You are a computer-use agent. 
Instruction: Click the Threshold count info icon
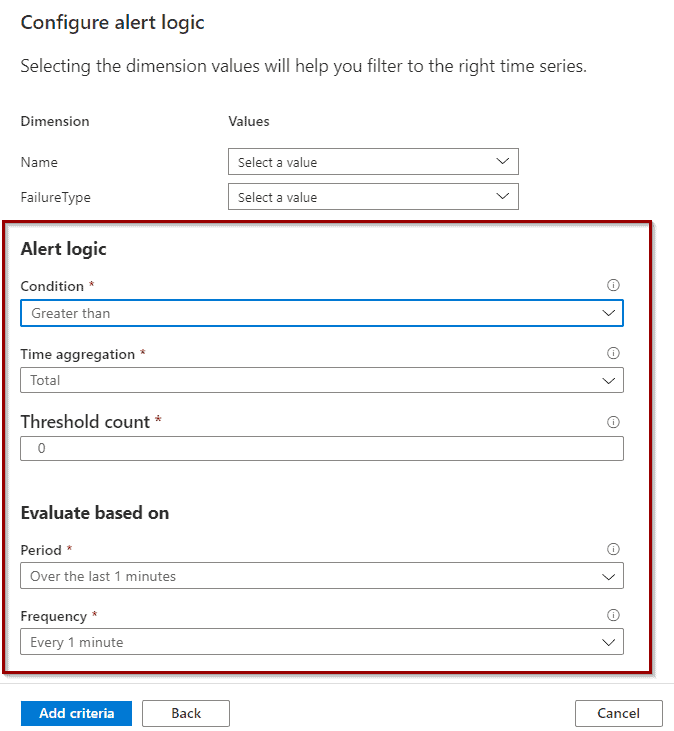(x=613, y=422)
